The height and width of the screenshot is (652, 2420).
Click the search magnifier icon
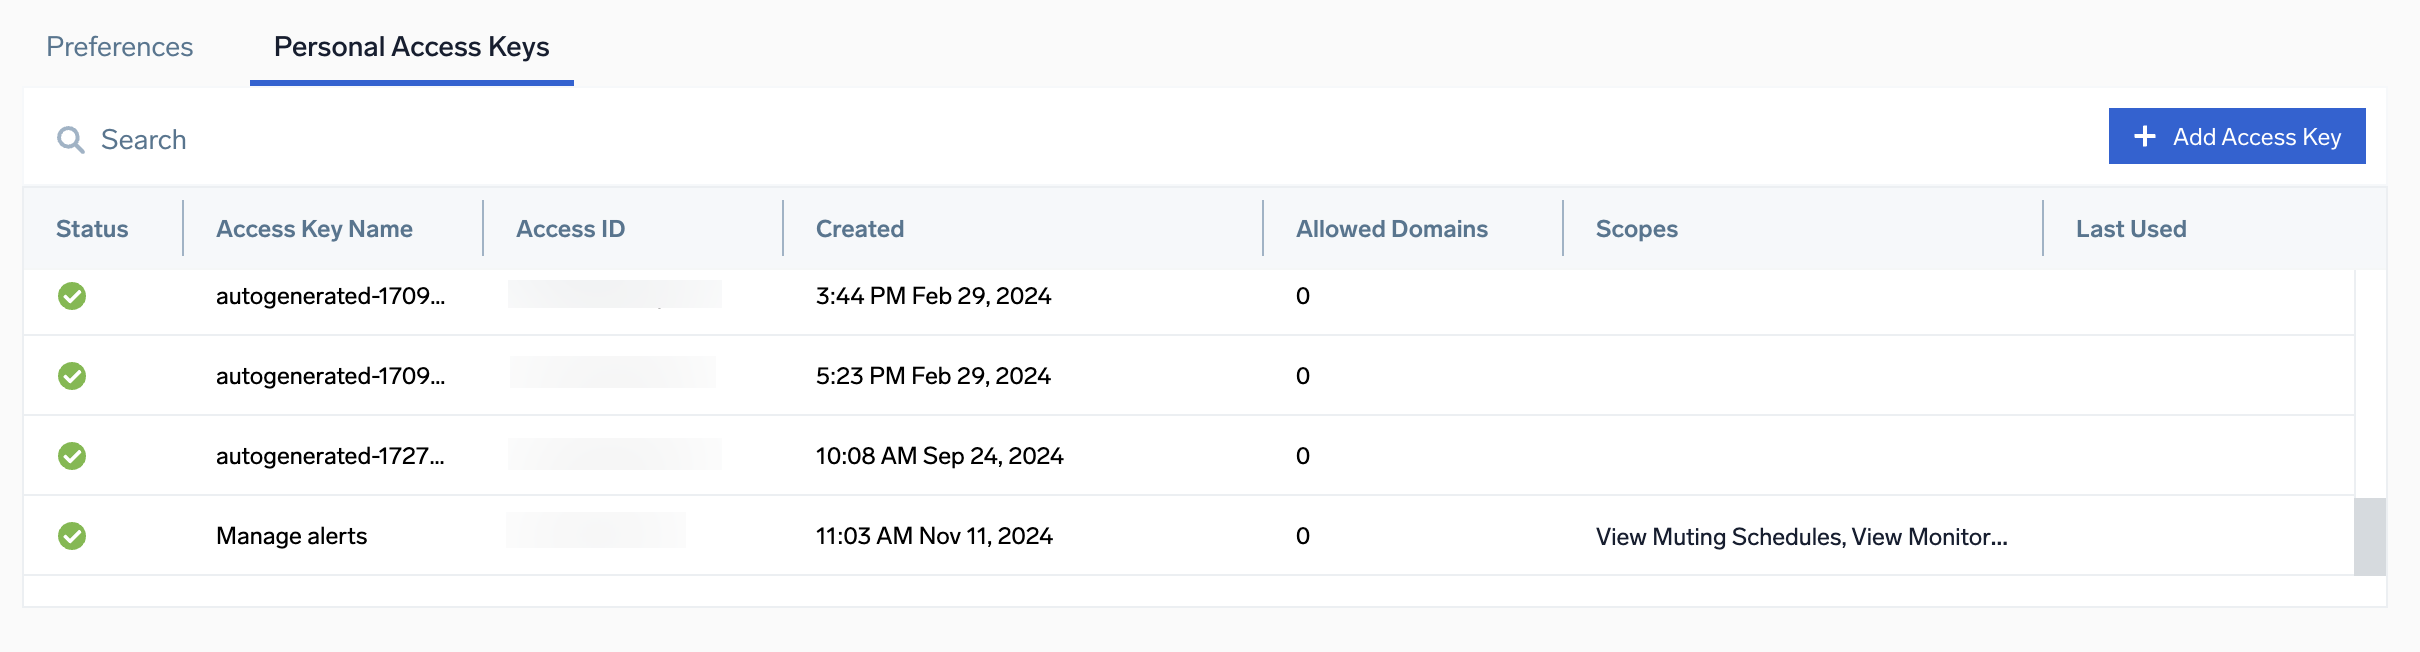click(x=70, y=140)
